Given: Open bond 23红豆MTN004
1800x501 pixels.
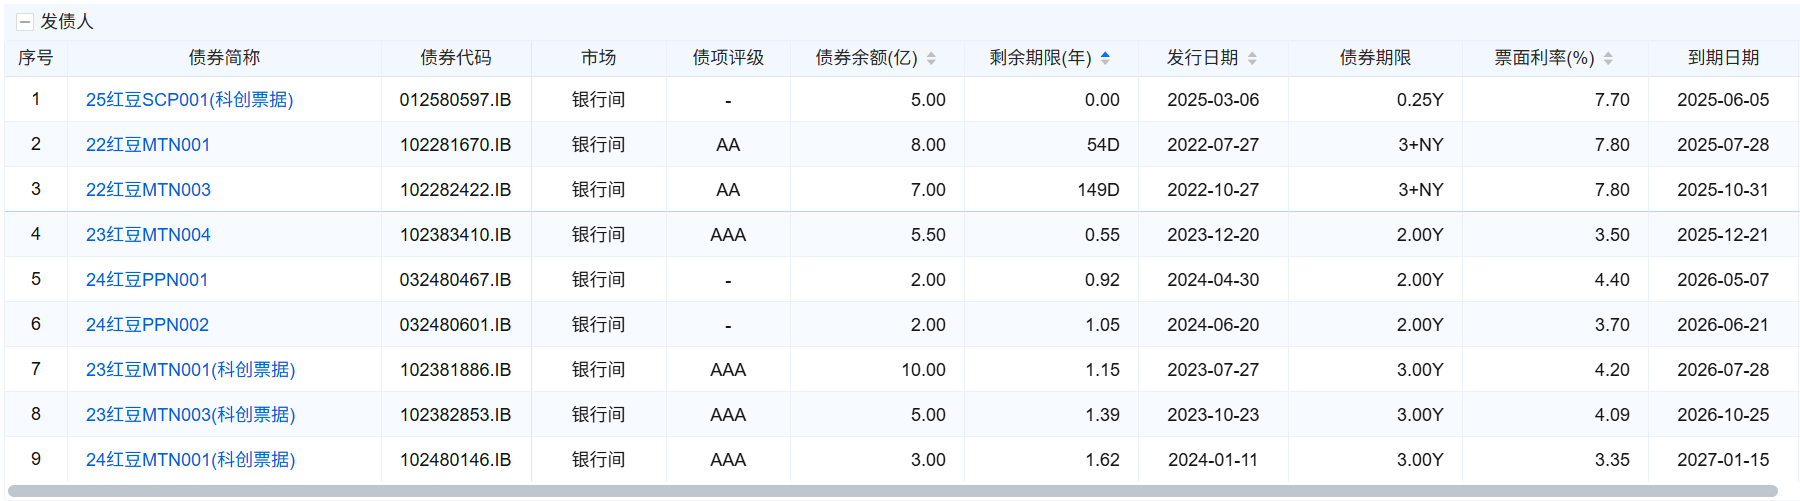Looking at the screenshot, I should pos(148,235).
